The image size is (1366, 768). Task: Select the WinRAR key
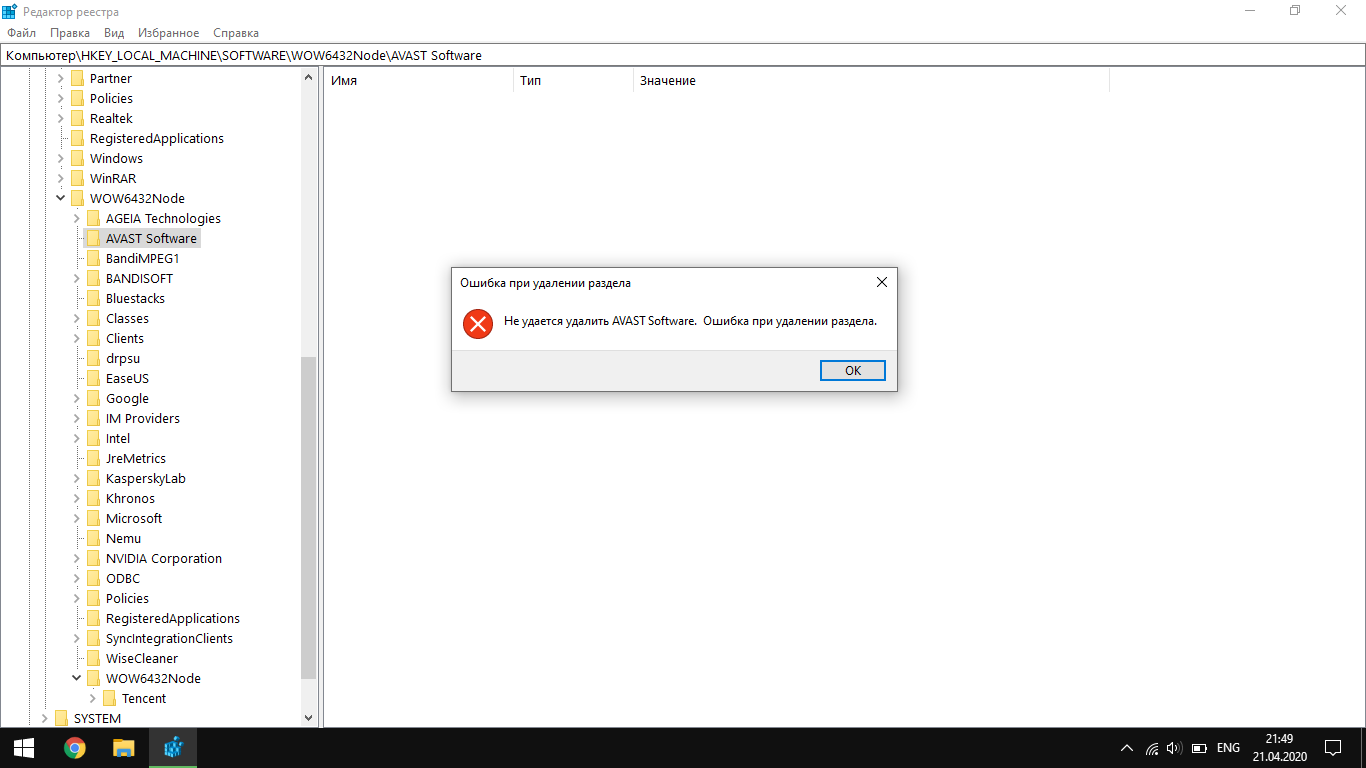(x=113, y=178)
